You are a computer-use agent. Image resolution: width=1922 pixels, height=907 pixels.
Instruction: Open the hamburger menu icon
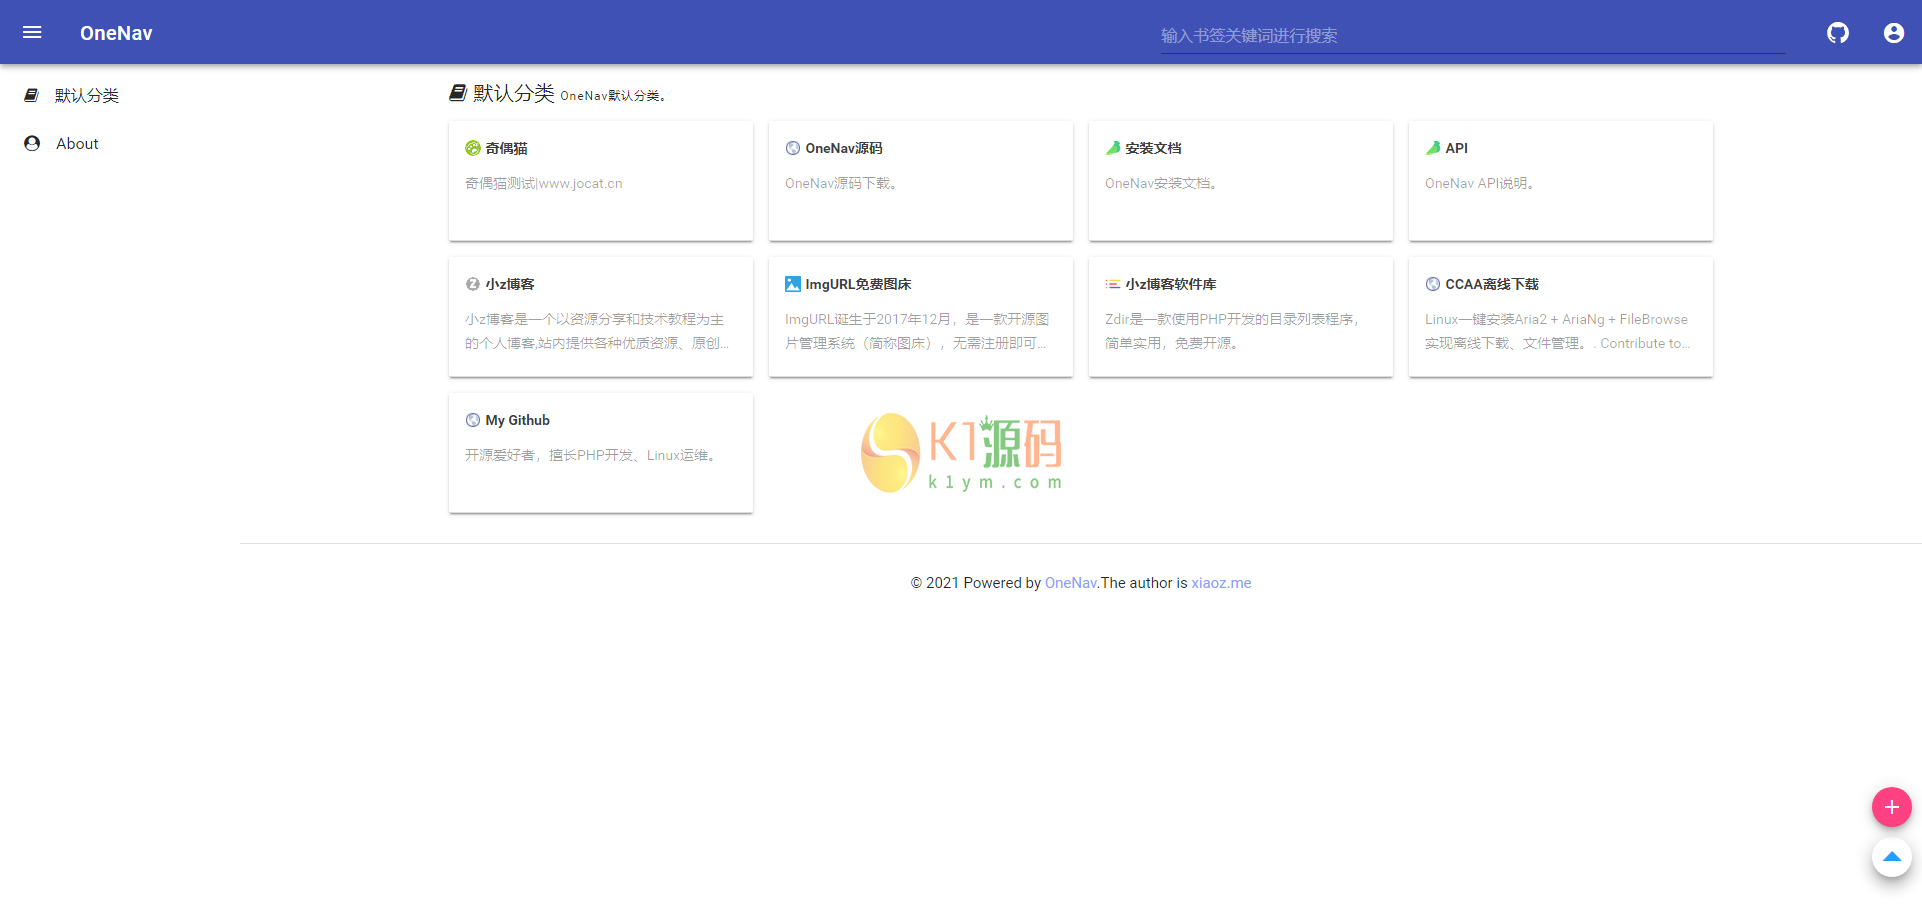(x=32, y=32)
